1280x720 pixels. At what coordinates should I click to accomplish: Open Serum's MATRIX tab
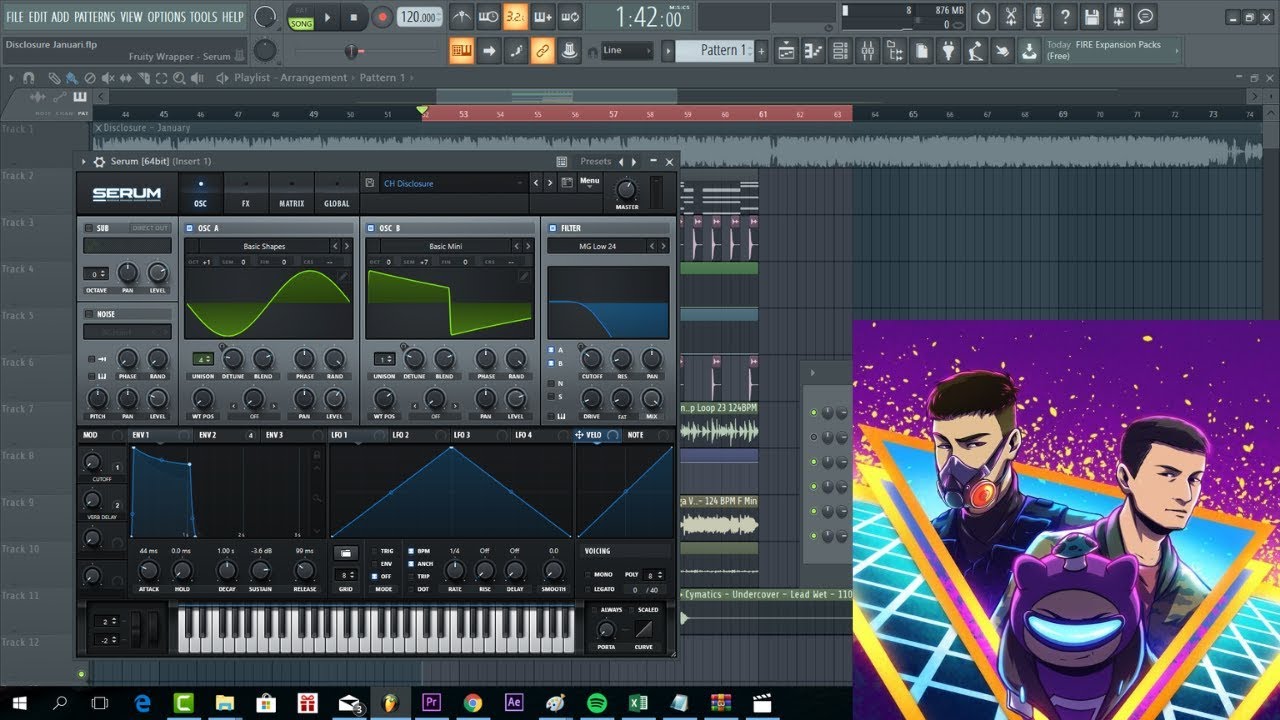[x=292, y=192]
